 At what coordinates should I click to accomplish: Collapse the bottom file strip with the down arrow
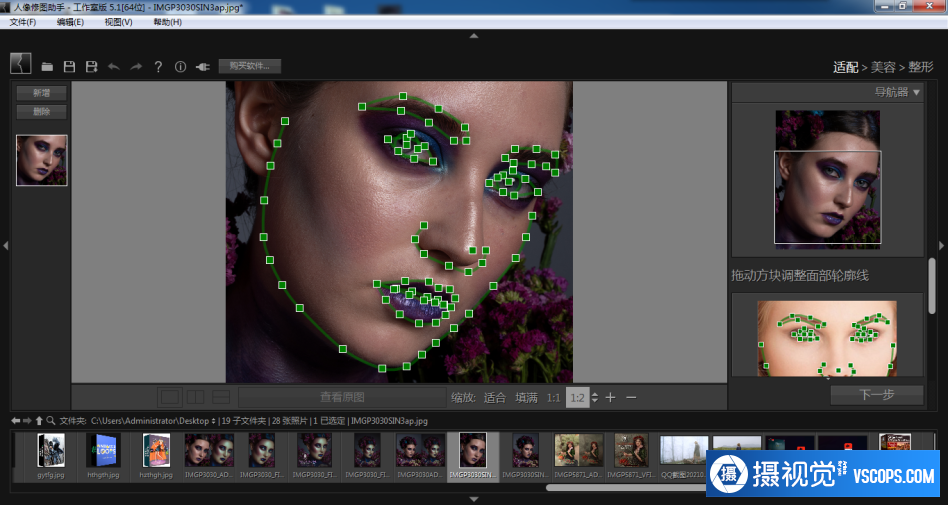474,499
